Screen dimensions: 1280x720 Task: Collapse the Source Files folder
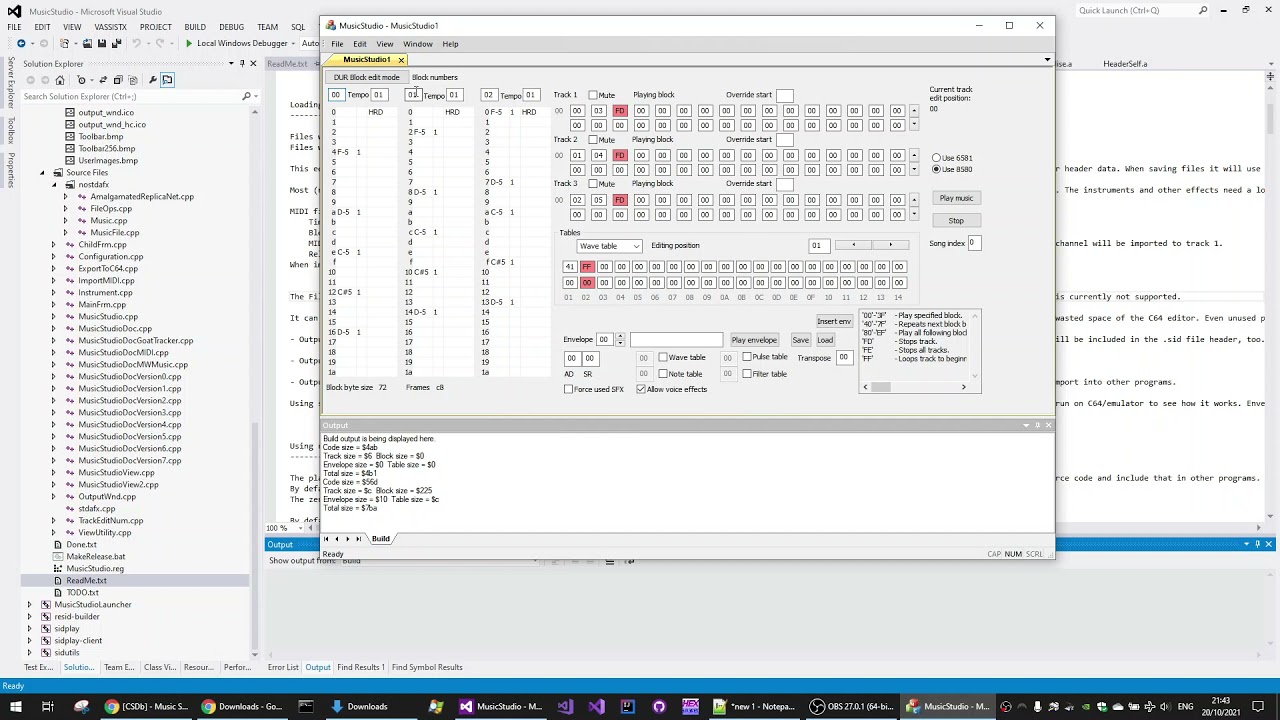tap(42, 173)
